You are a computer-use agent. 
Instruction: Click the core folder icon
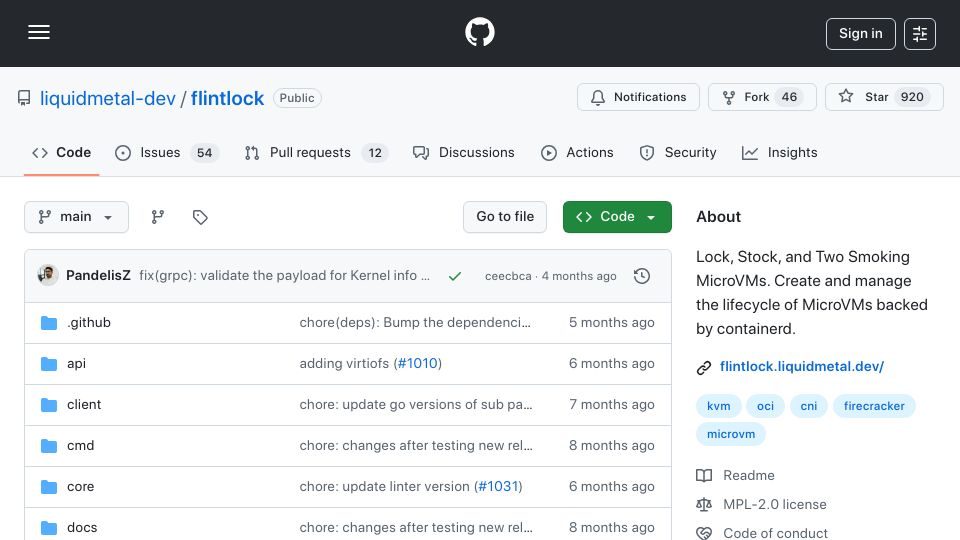click(49, 487)
